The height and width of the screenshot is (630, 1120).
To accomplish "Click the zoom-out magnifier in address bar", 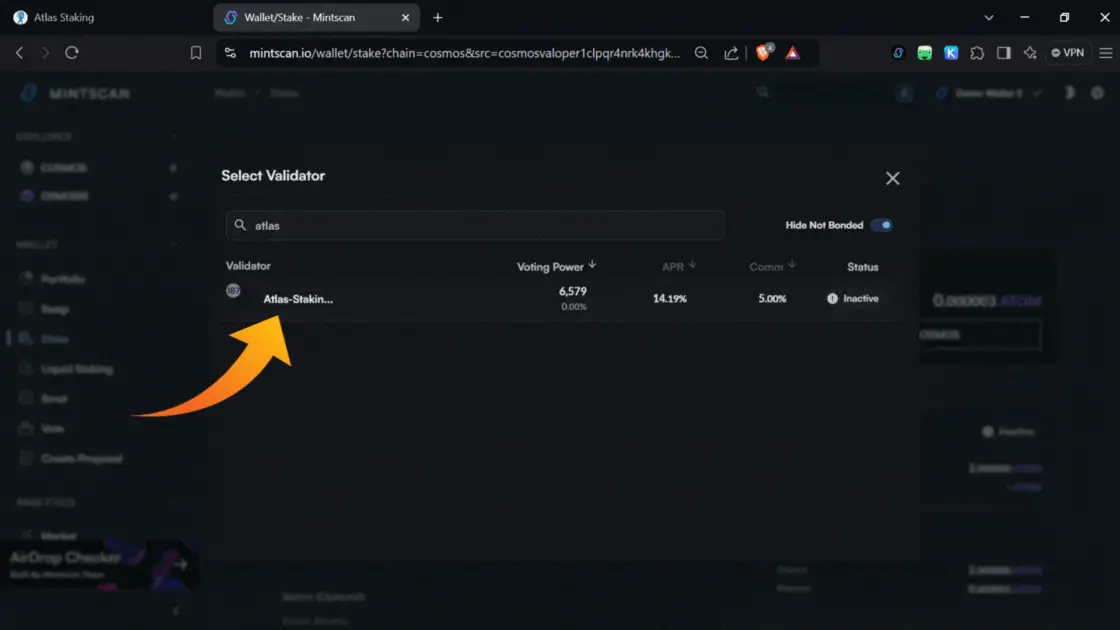I will (702, 53).
